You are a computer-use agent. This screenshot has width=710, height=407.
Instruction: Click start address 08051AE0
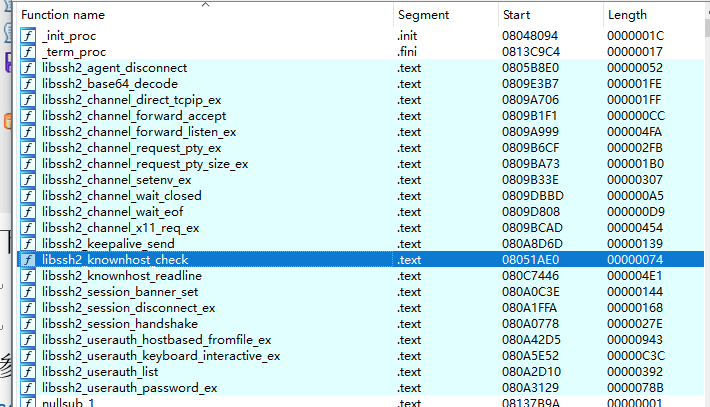tap(530, 260)
